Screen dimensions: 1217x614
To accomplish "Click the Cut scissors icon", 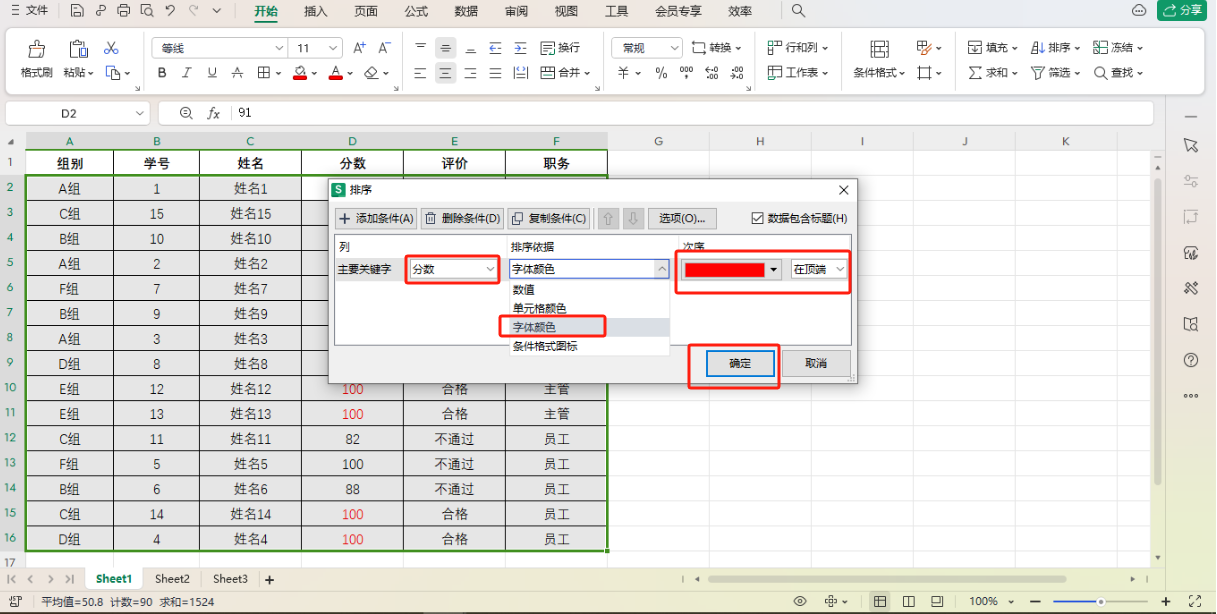I will tap(111, 48).
